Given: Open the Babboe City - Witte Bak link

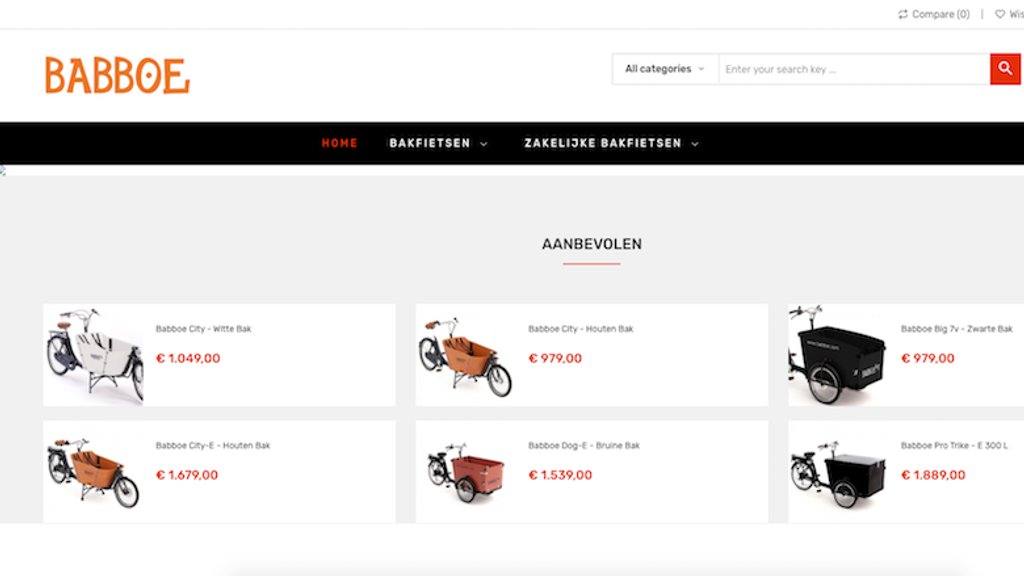Looking at the screenshot, I should (x=203, y=328).
